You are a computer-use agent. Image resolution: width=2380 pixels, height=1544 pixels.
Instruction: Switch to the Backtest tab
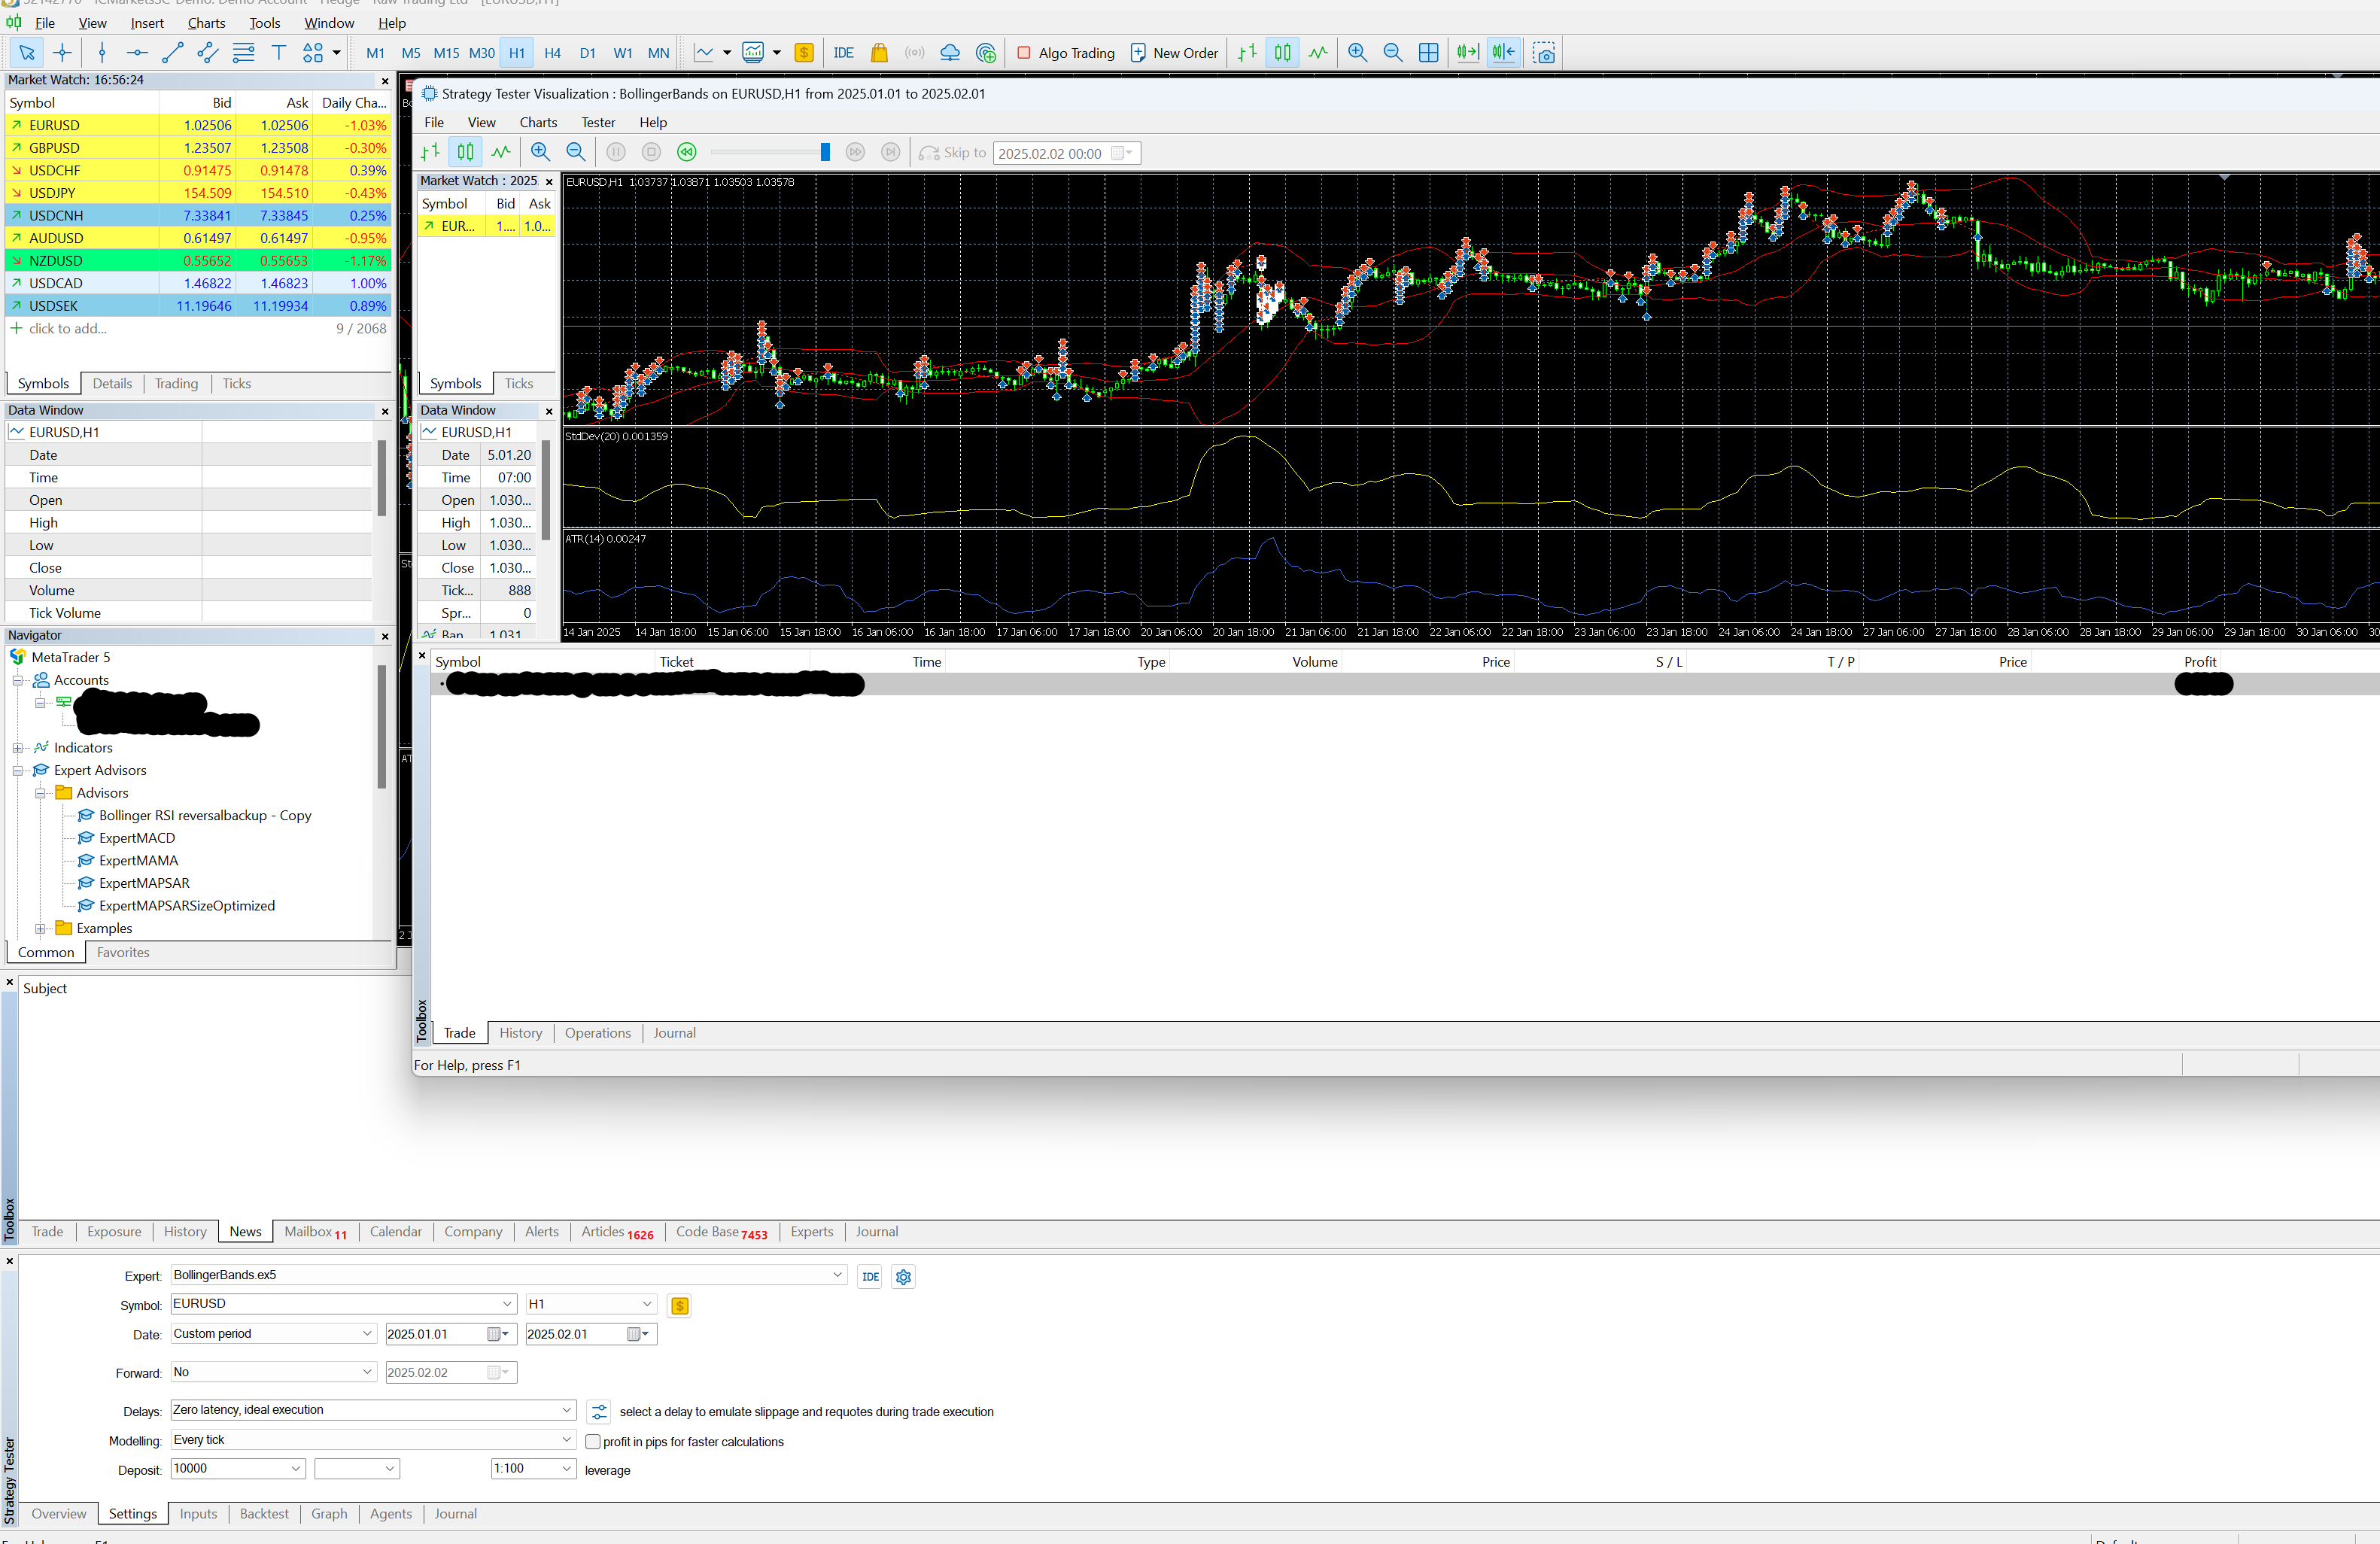(x=264, y=1514)
